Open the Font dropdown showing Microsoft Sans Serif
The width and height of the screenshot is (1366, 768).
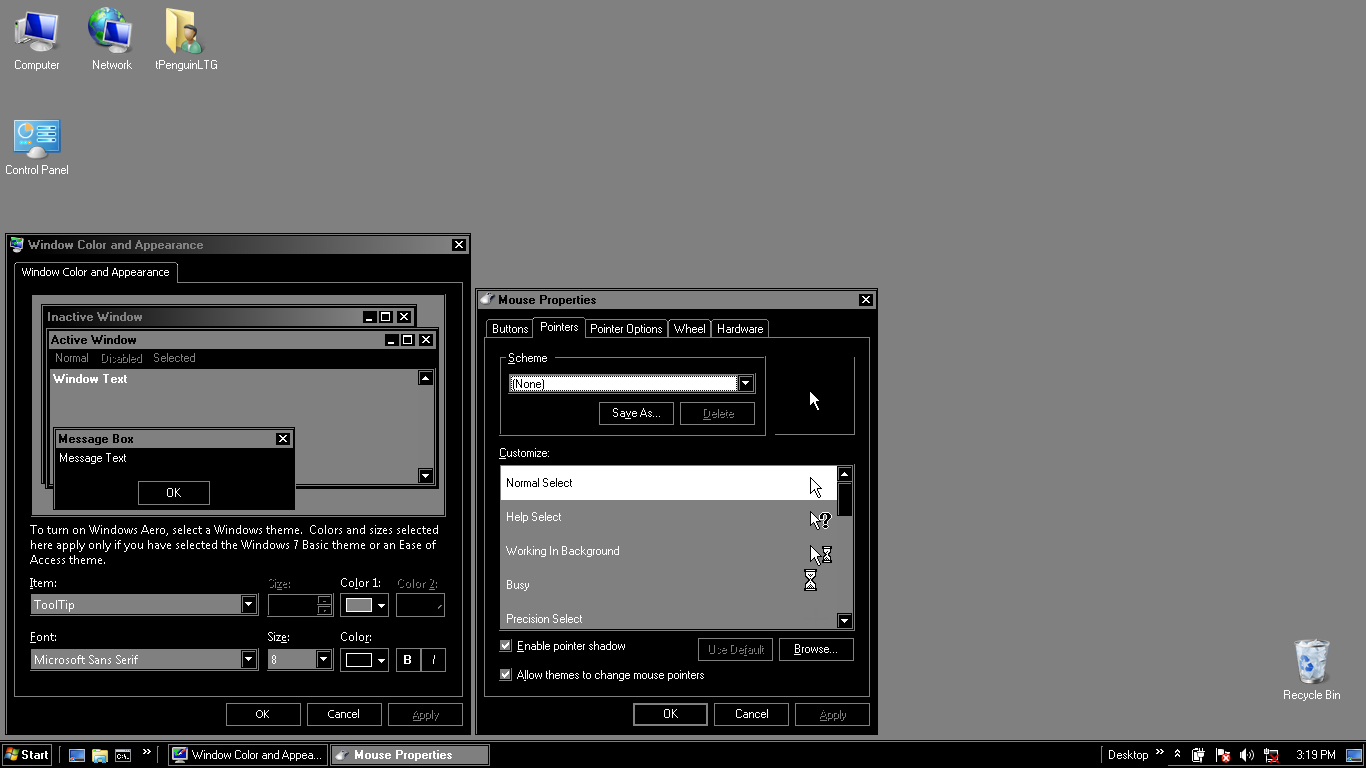pyautogui.click(x=248, y=659)
